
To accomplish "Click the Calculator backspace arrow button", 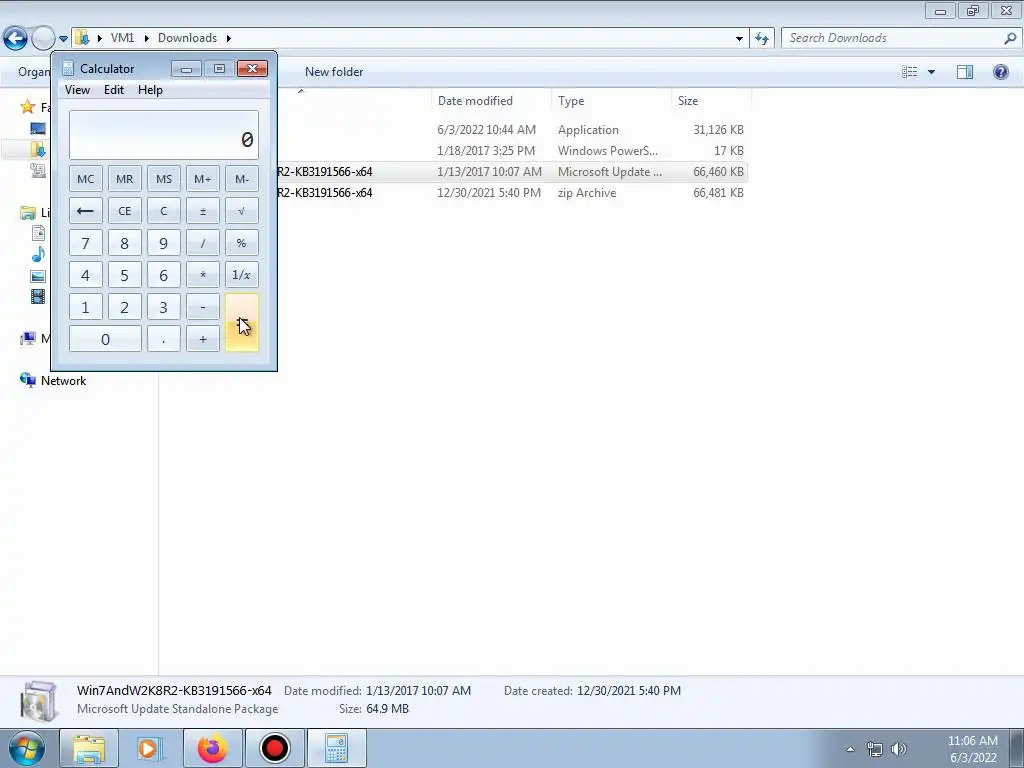I will pyautogui.click(x=86, y=211).
